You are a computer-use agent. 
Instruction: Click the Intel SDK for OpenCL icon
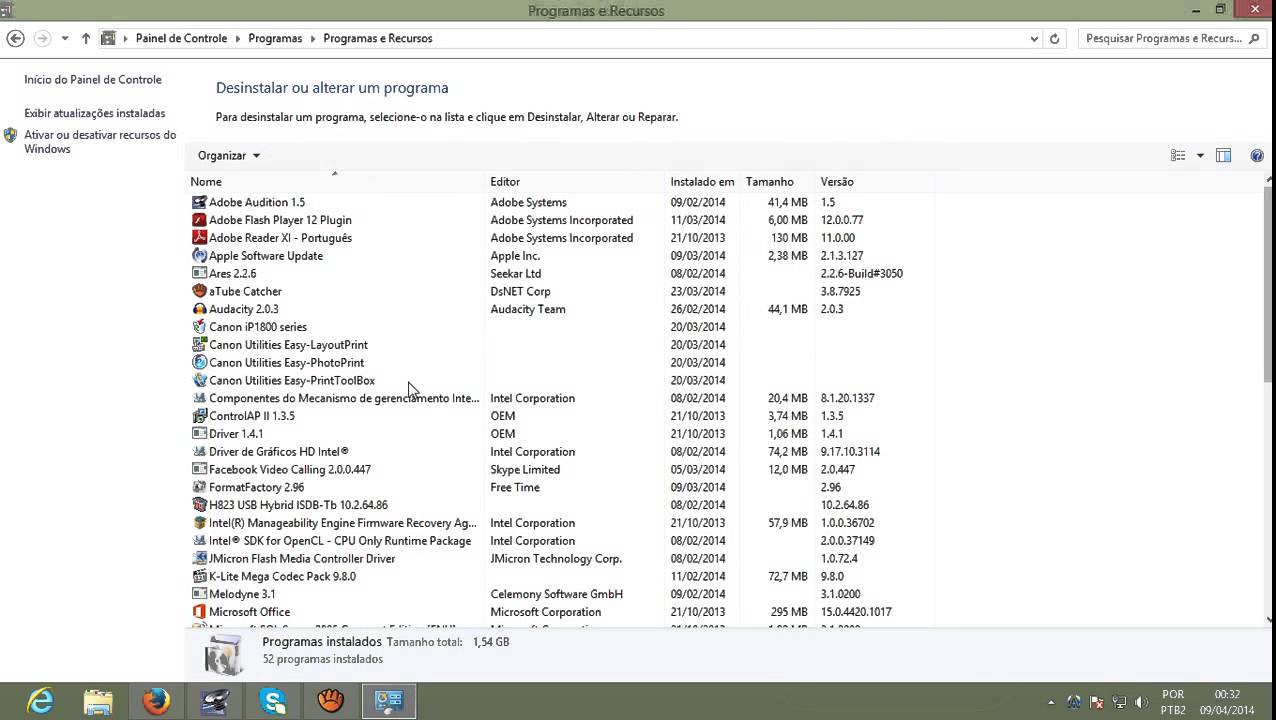[199, 541]
